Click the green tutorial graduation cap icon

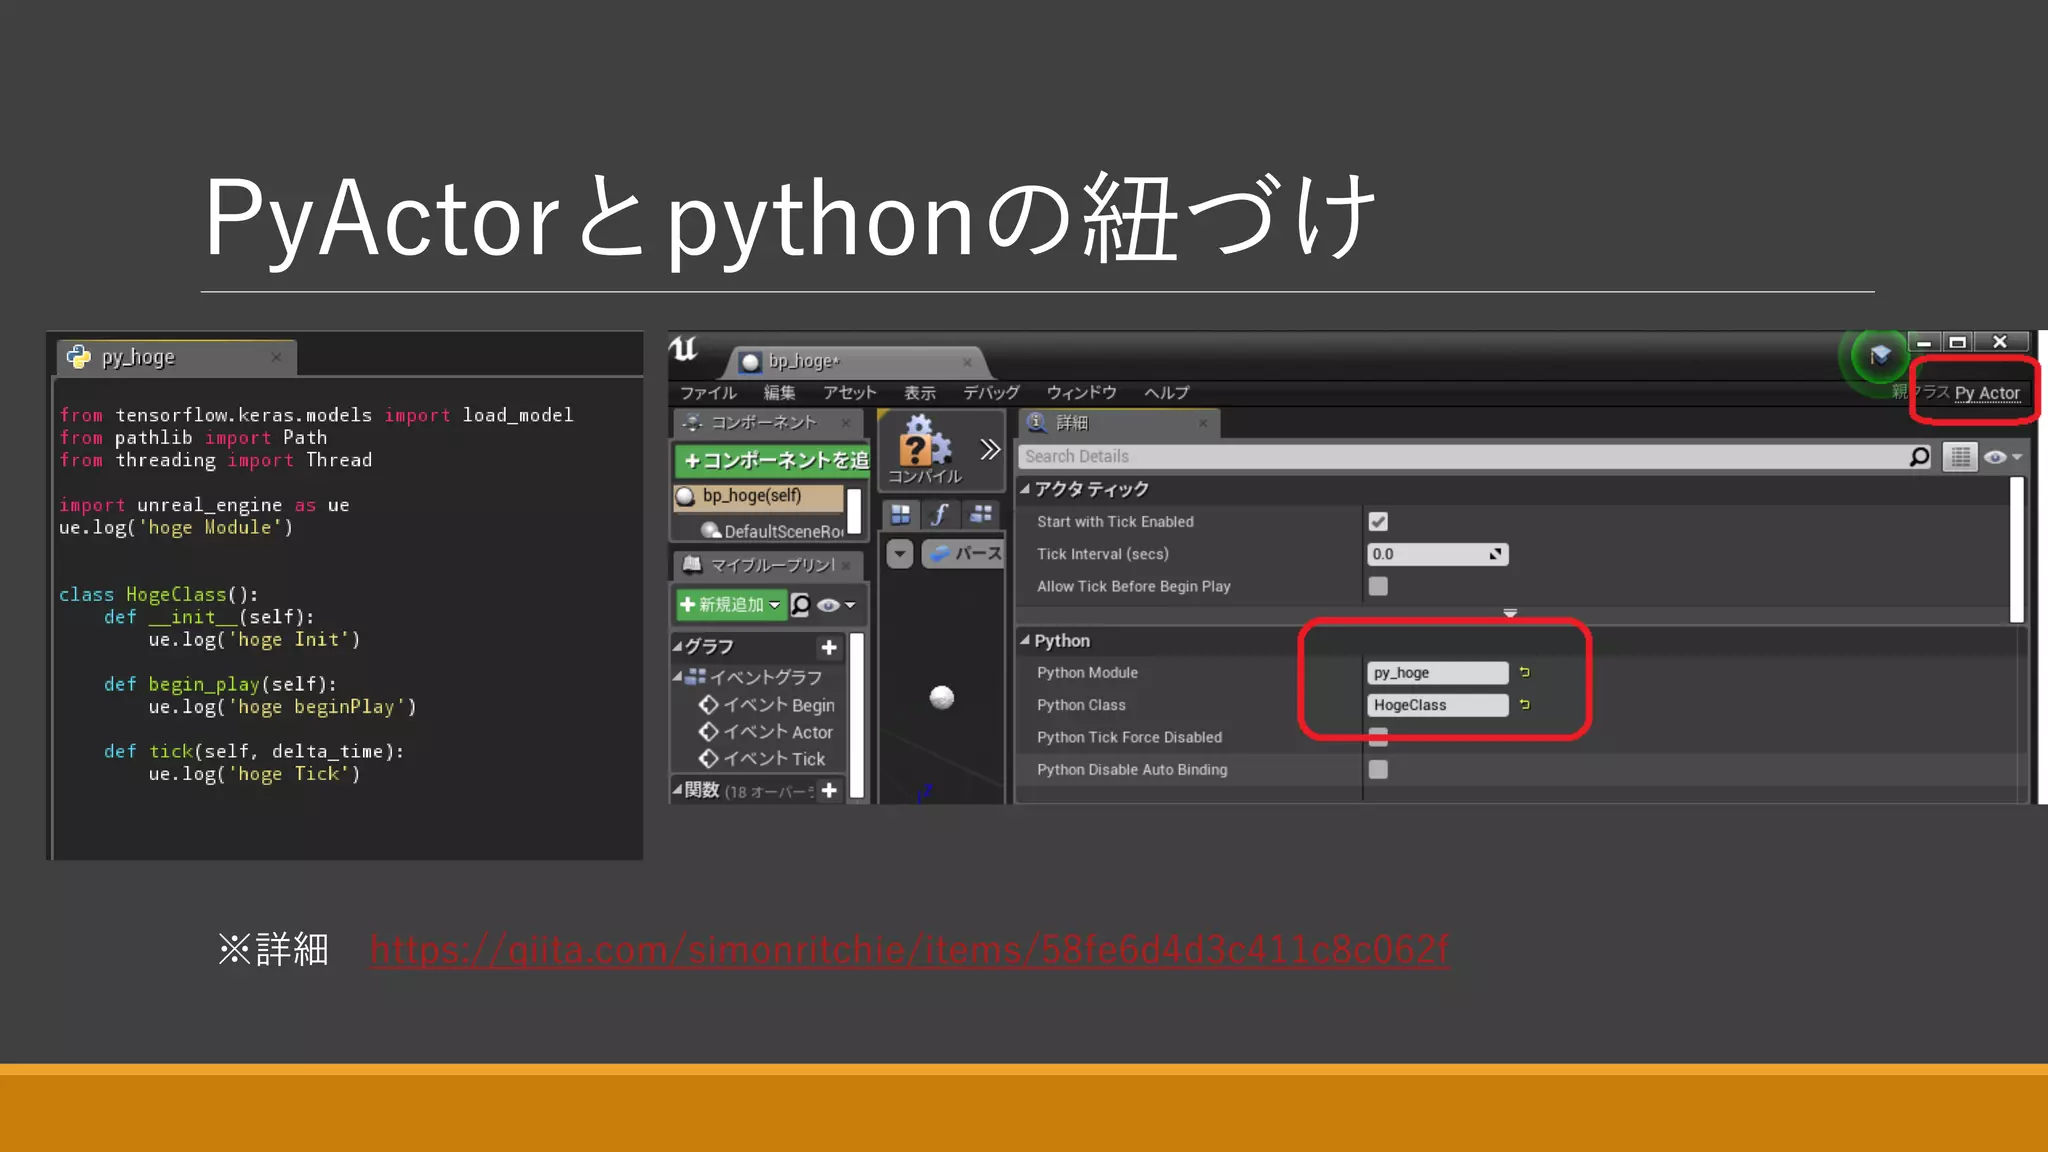pyautogui.click(x=1880, y=355)
